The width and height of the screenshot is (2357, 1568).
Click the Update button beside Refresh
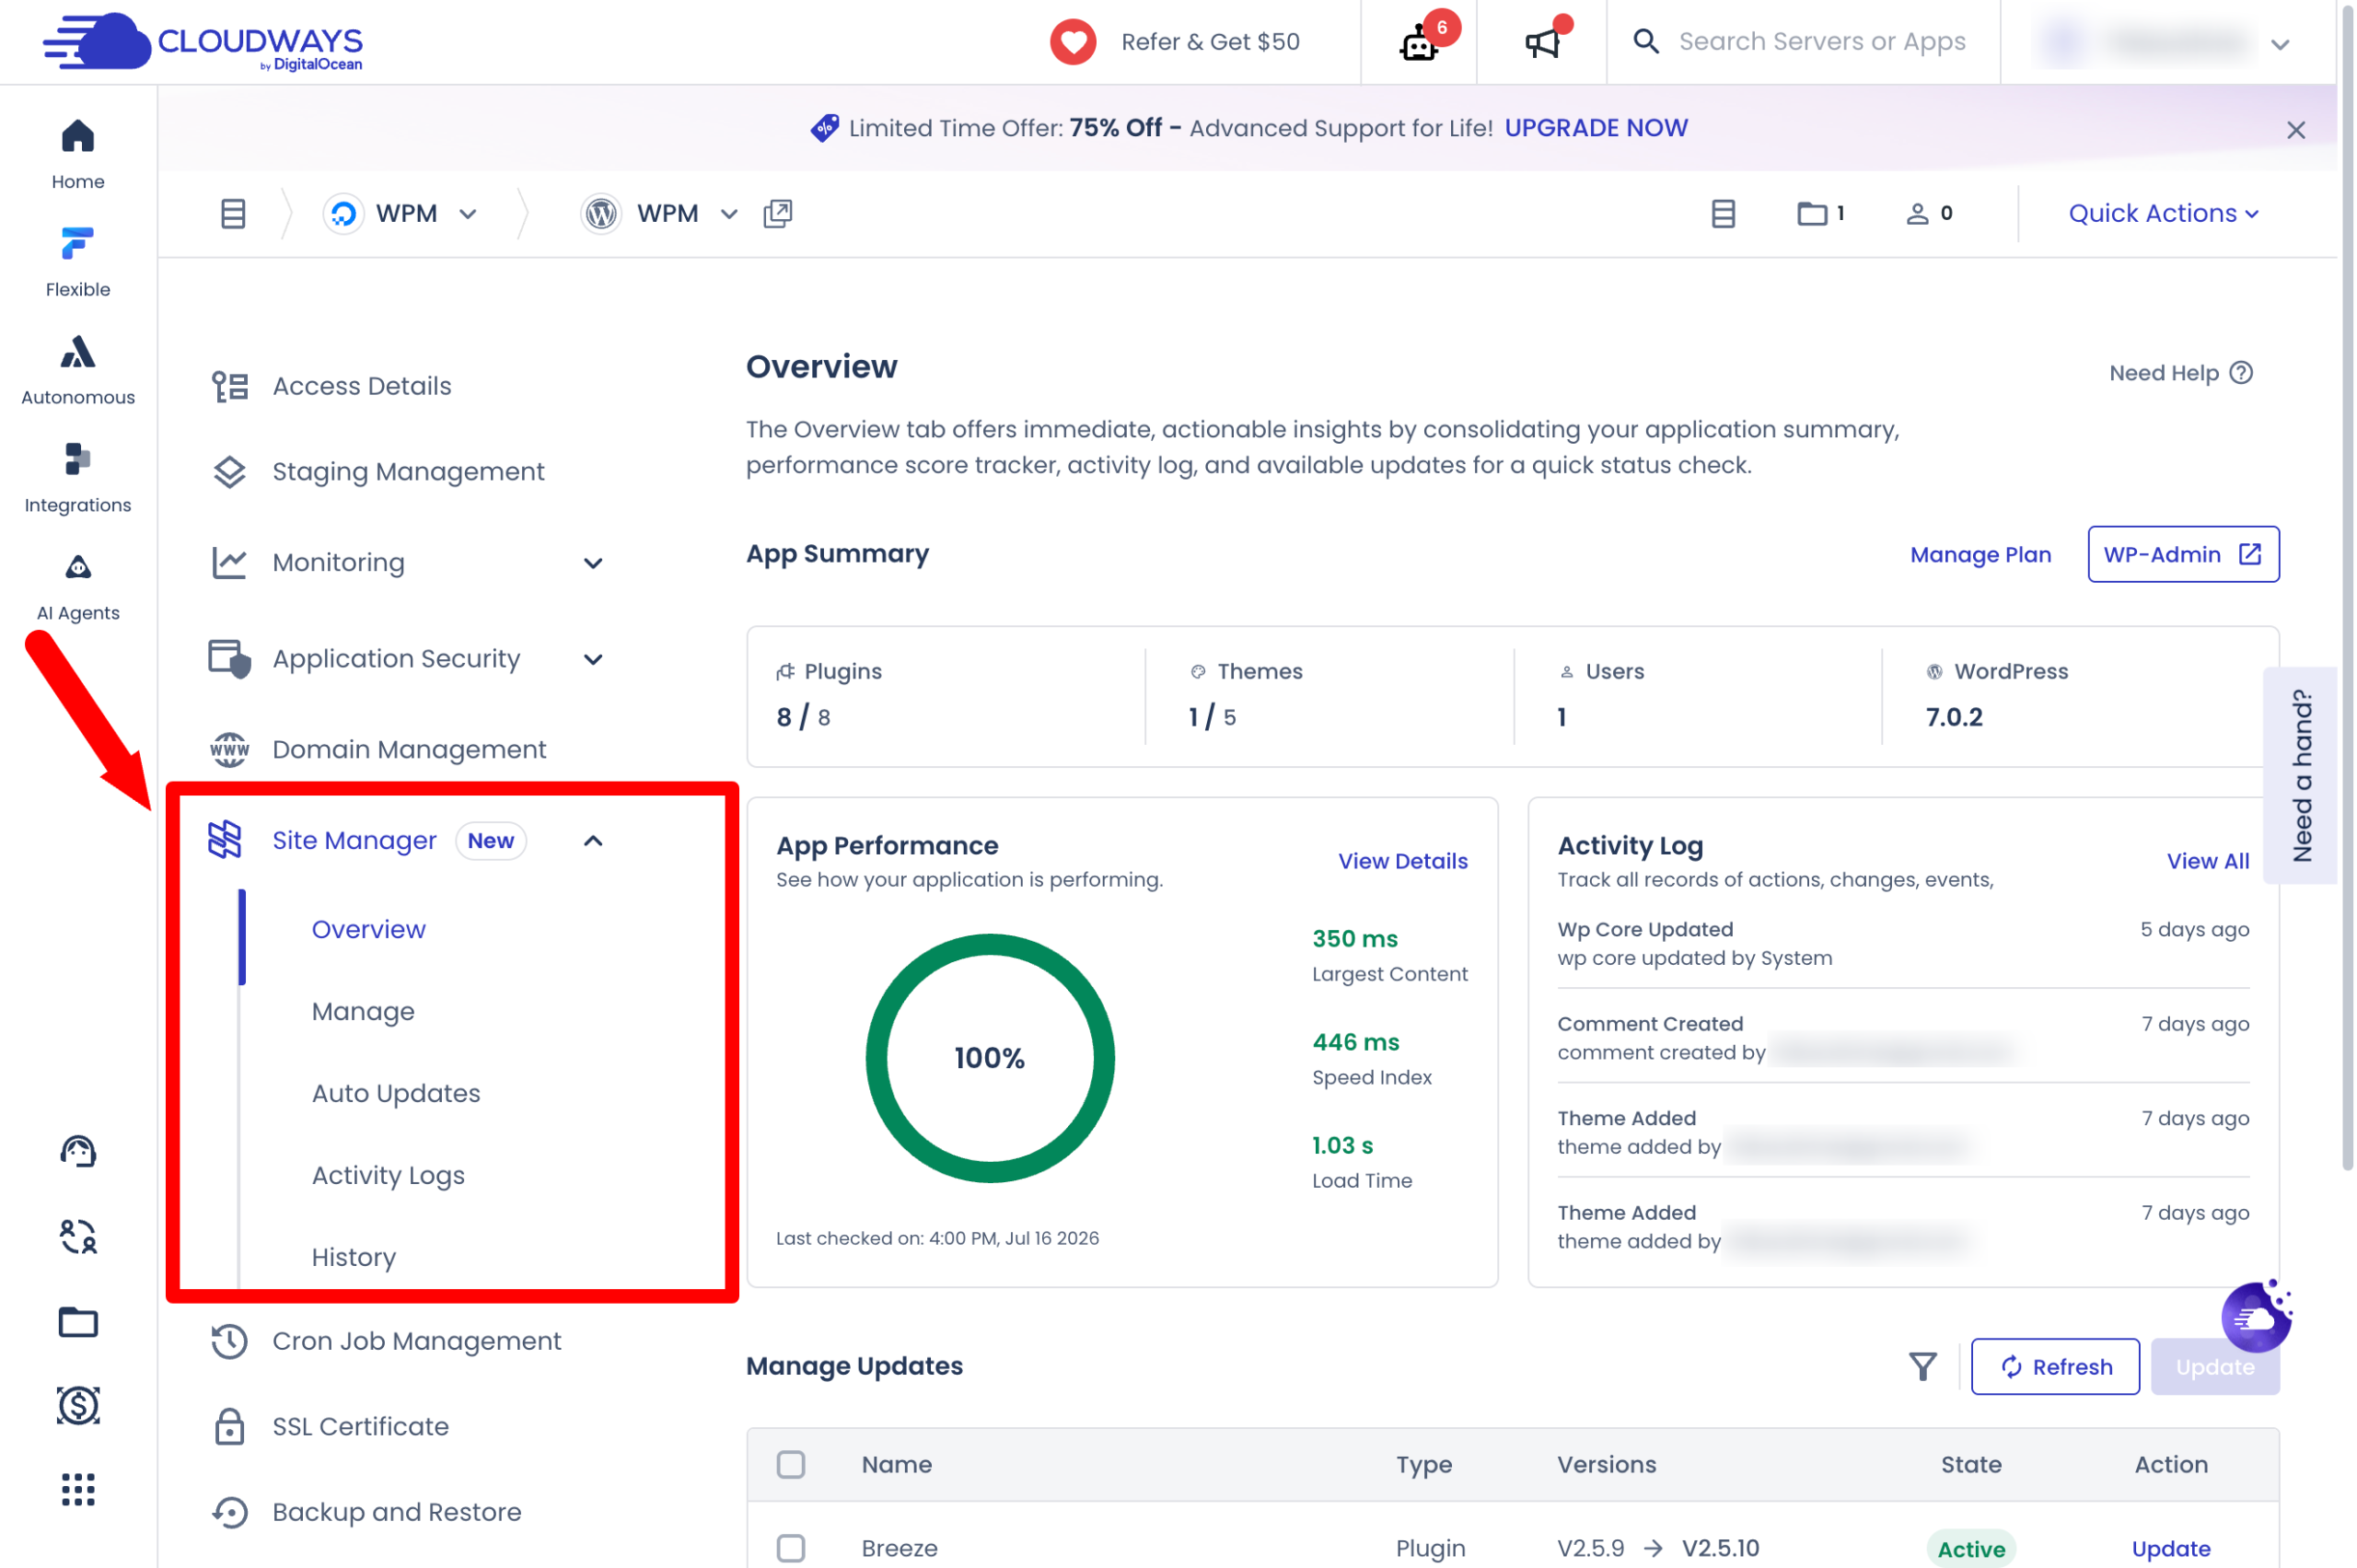[x=2215, y=1366]
